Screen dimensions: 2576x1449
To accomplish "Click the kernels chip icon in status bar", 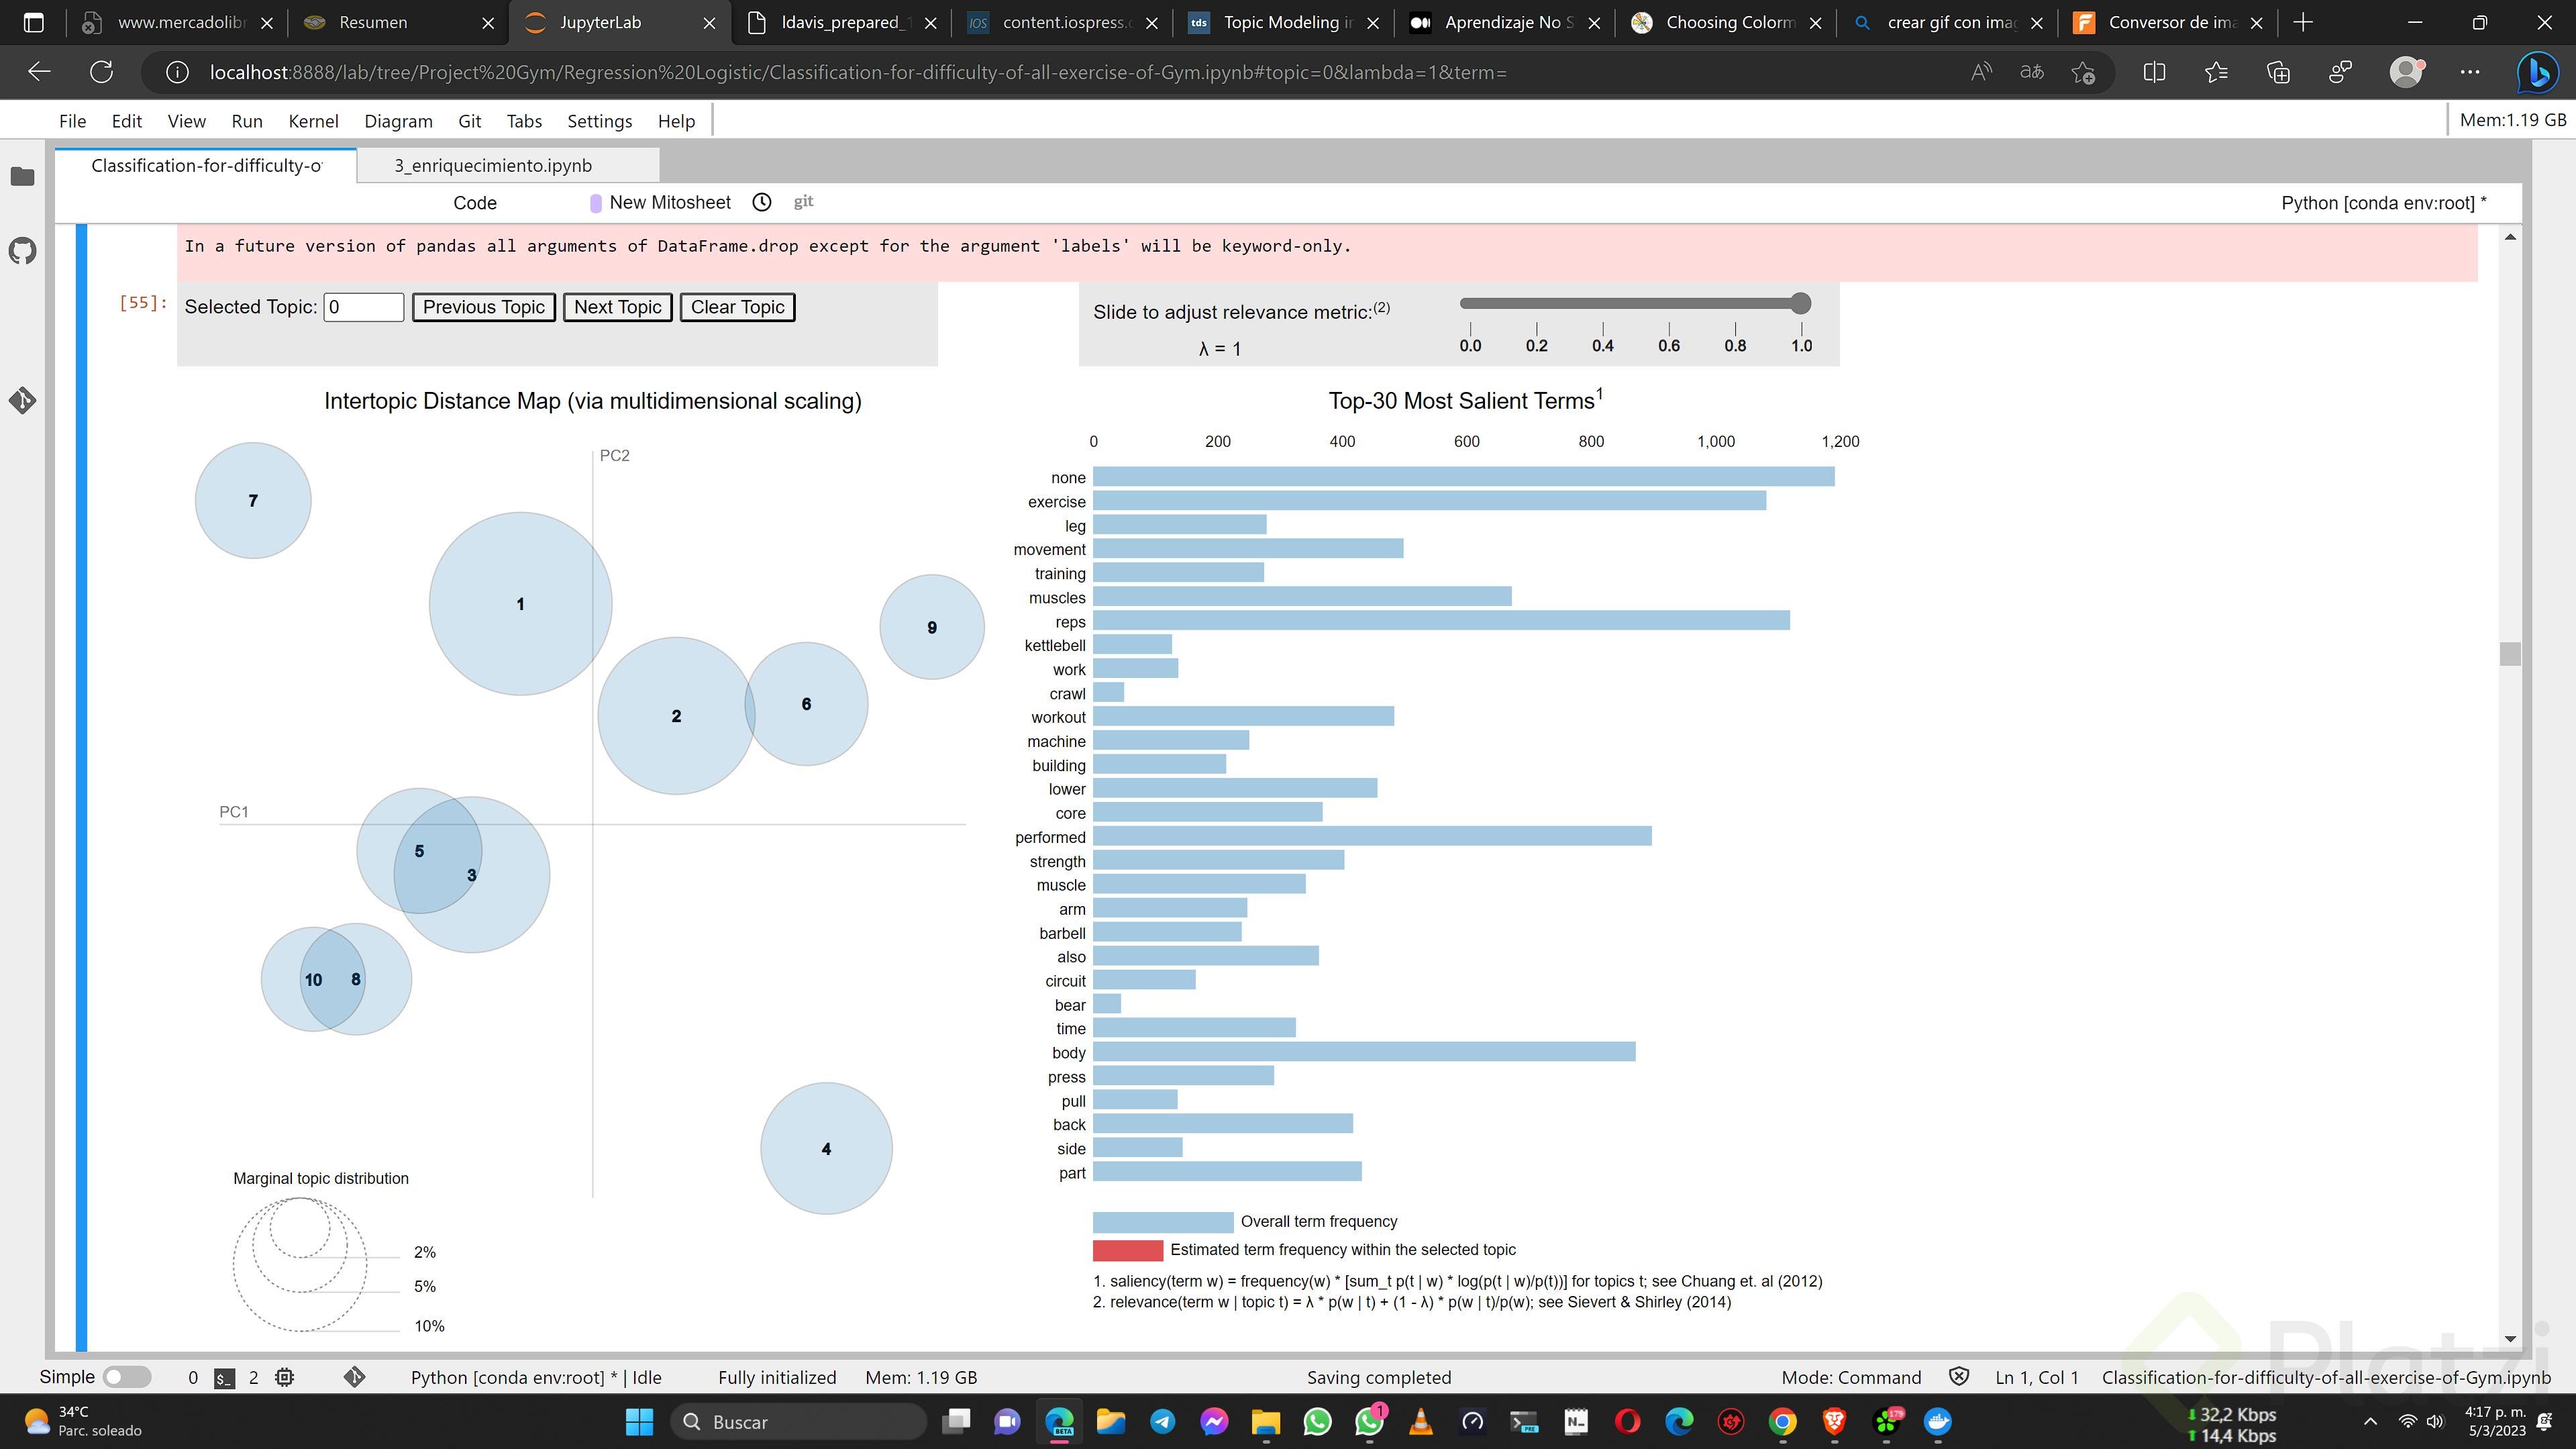I will (x=285, y=1378).
